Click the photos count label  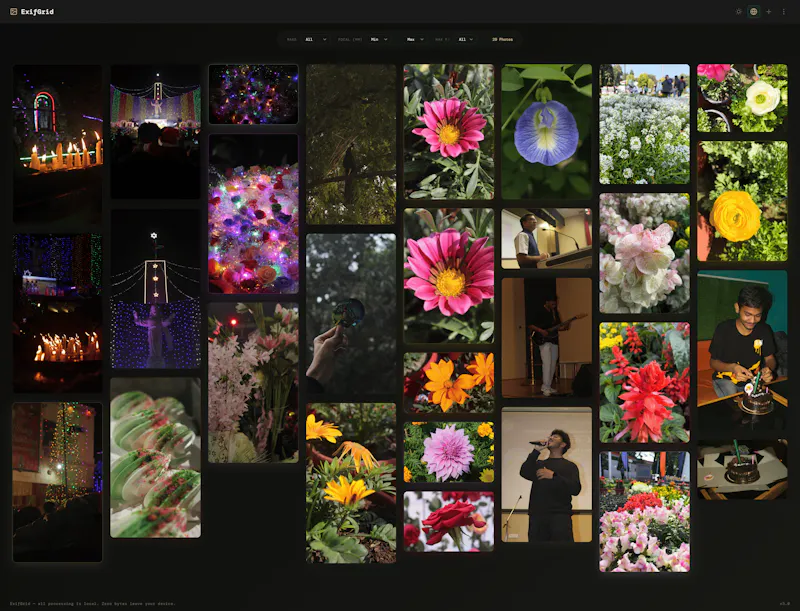pos(503,39)
